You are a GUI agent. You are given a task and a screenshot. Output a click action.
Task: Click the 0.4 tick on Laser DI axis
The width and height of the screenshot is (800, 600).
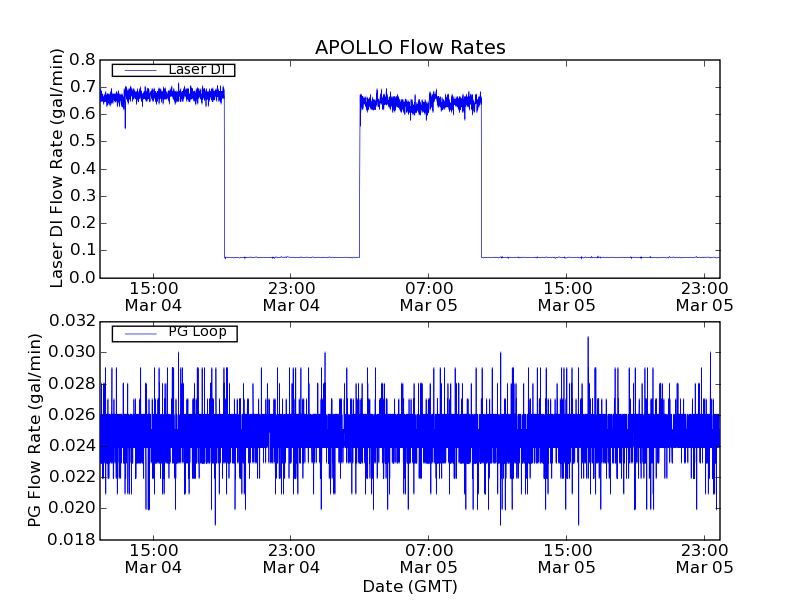coord(83,168)
